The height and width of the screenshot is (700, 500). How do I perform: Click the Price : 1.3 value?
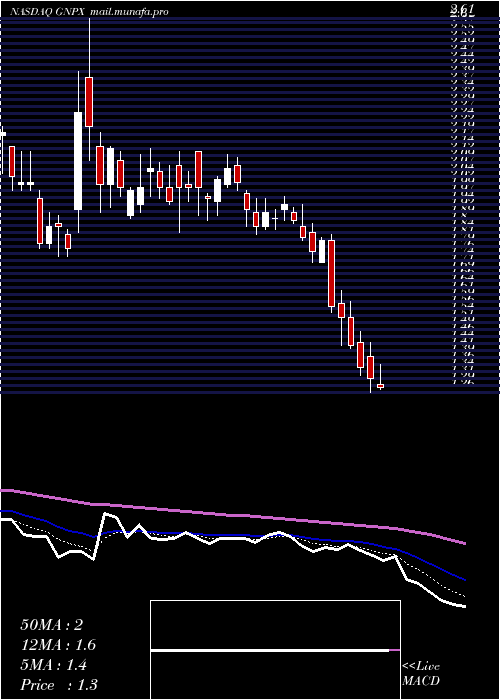coord(58,685)
